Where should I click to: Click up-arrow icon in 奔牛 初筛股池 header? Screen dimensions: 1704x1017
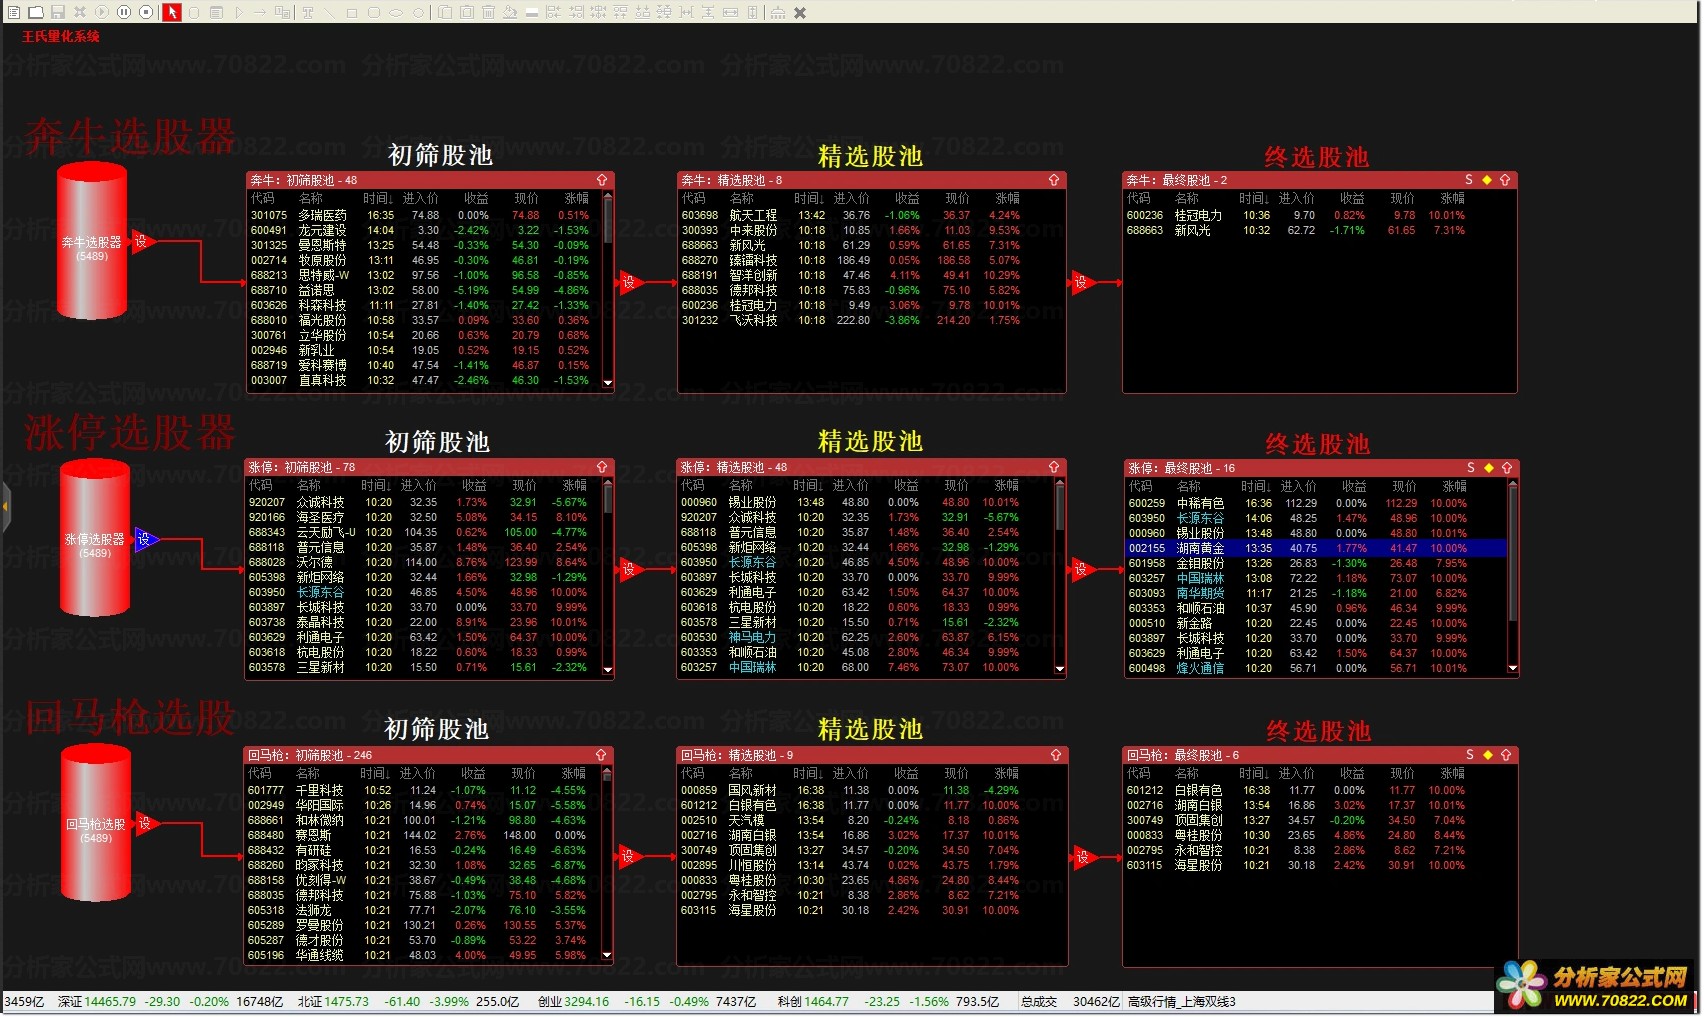tap(602, 180)
